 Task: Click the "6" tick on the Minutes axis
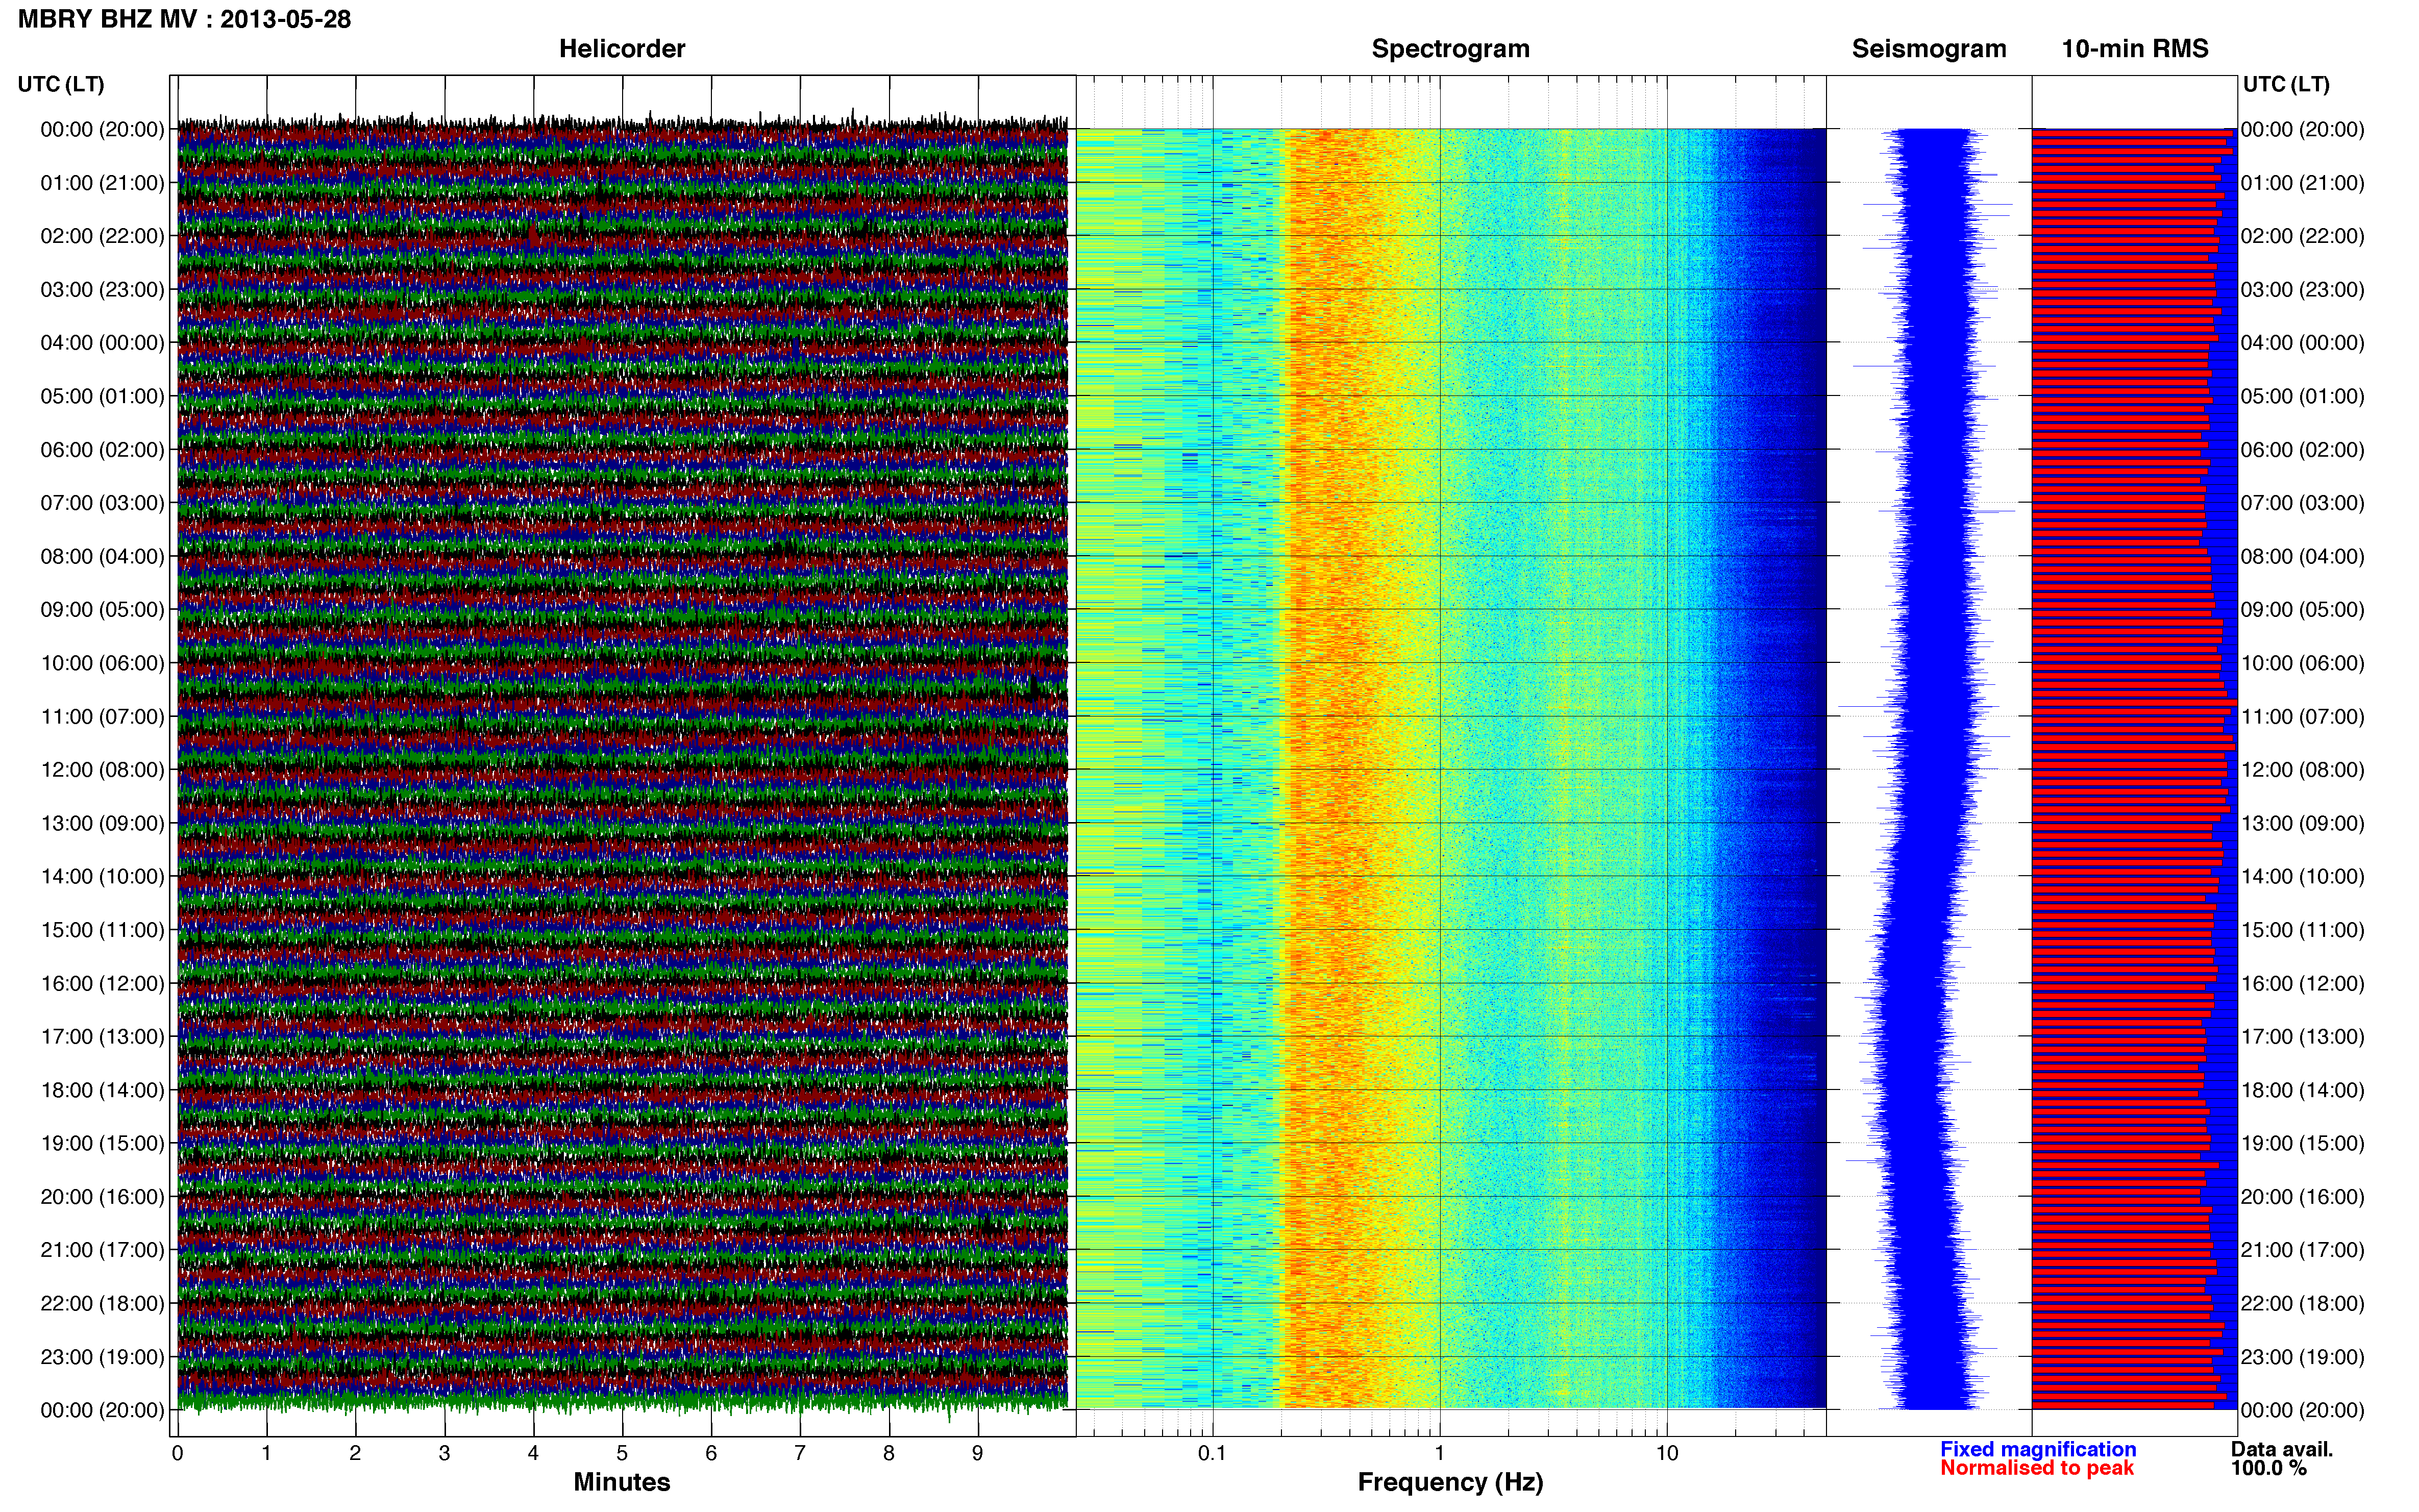711,1454
